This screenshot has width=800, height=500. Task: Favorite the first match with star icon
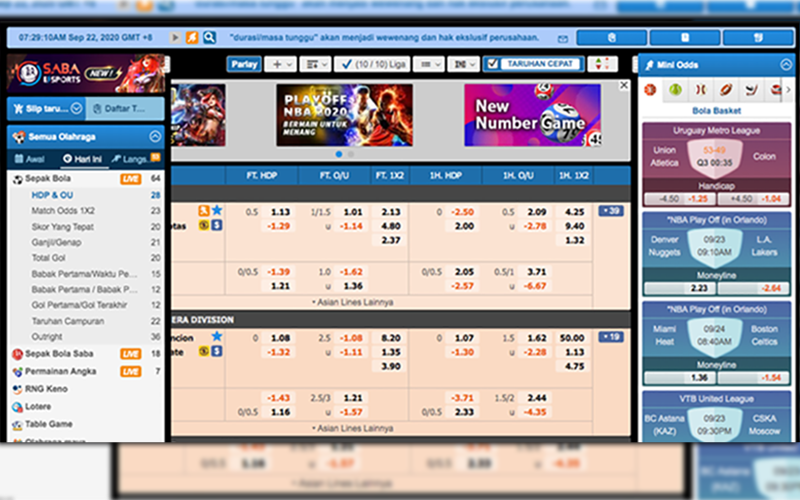(217, 211)
